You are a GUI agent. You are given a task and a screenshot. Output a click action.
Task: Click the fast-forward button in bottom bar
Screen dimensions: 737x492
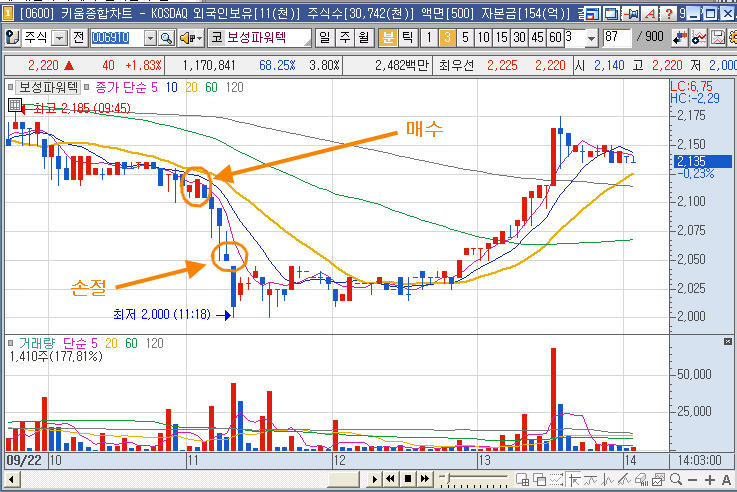[425, 479]
